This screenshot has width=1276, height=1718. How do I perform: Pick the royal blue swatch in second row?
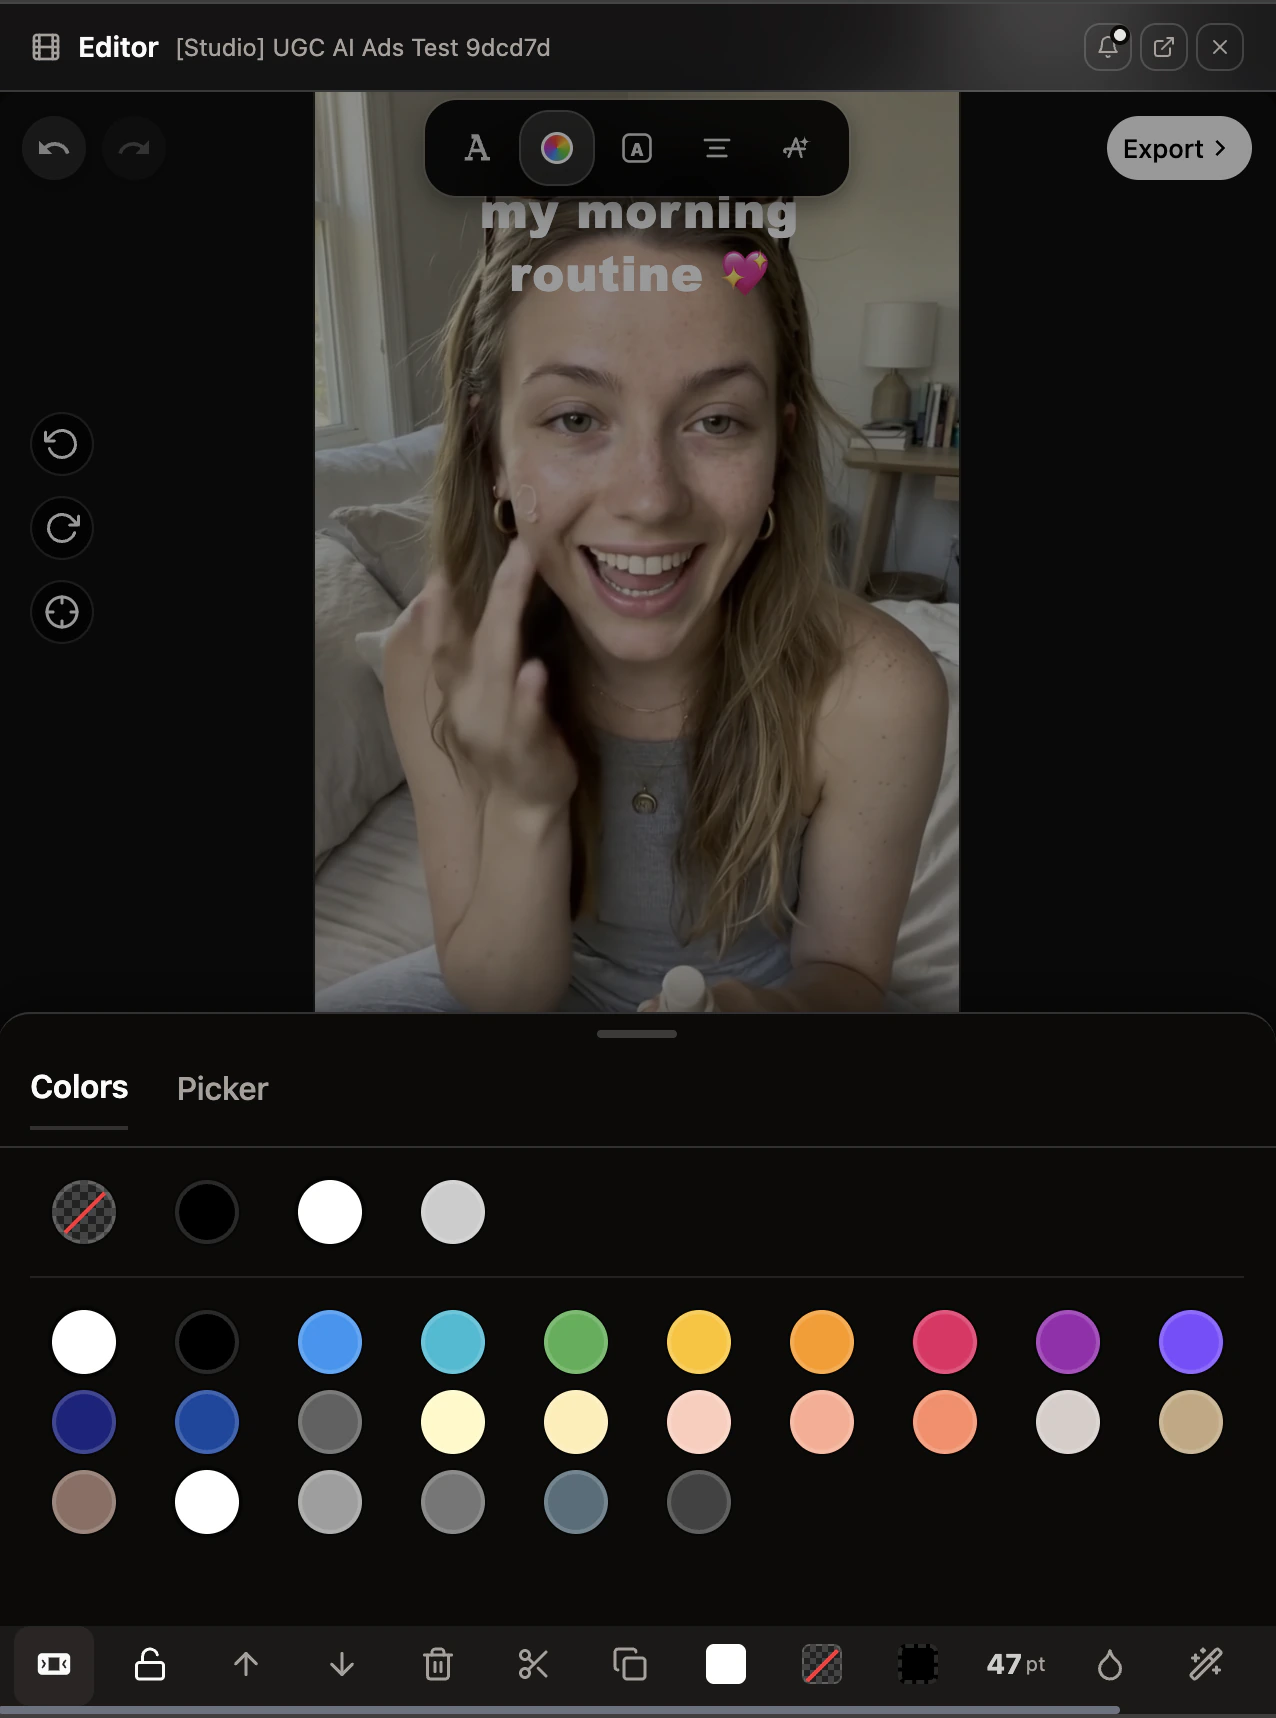207,1422
